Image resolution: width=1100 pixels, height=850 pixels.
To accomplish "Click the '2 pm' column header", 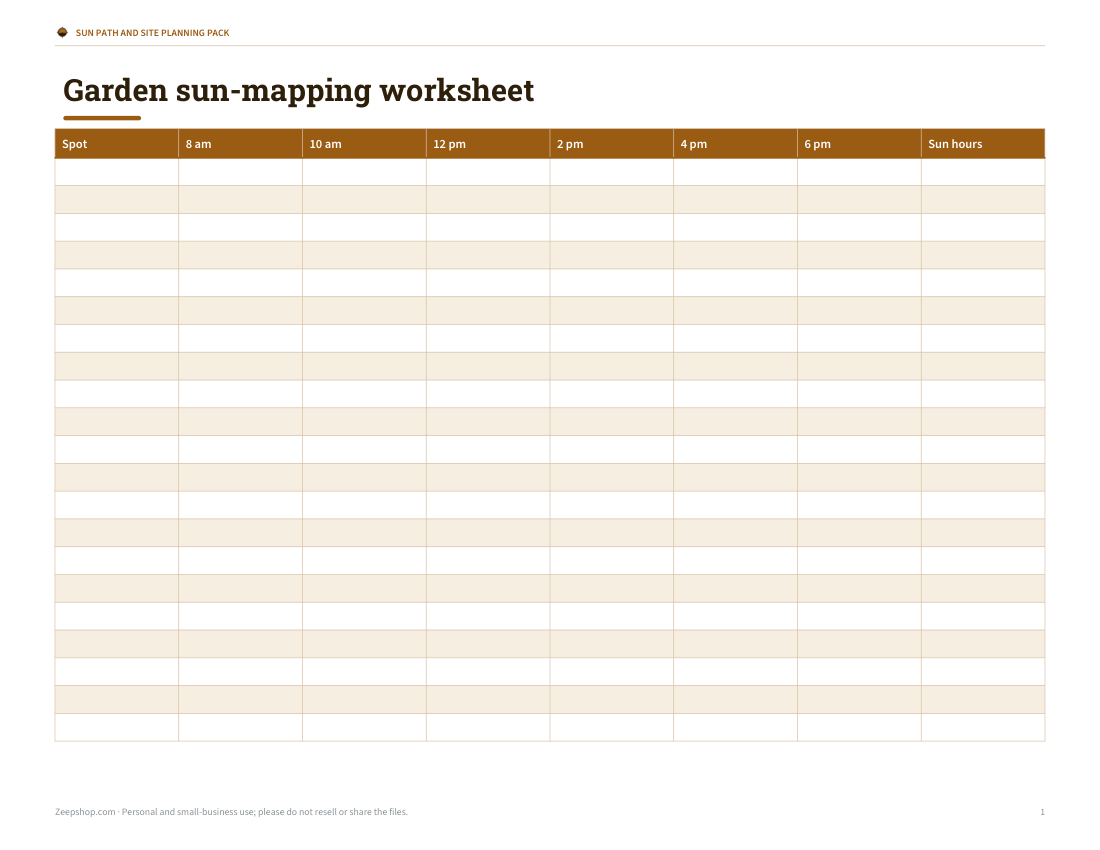I will 612,144.
